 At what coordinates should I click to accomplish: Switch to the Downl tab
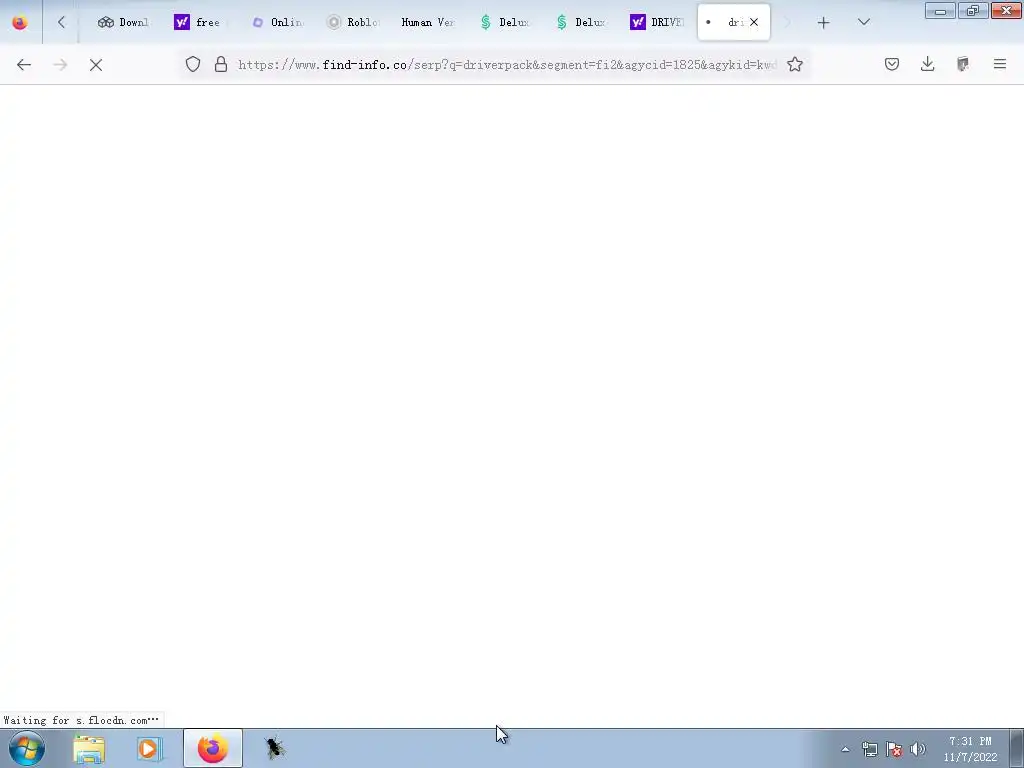click(123, 22)
